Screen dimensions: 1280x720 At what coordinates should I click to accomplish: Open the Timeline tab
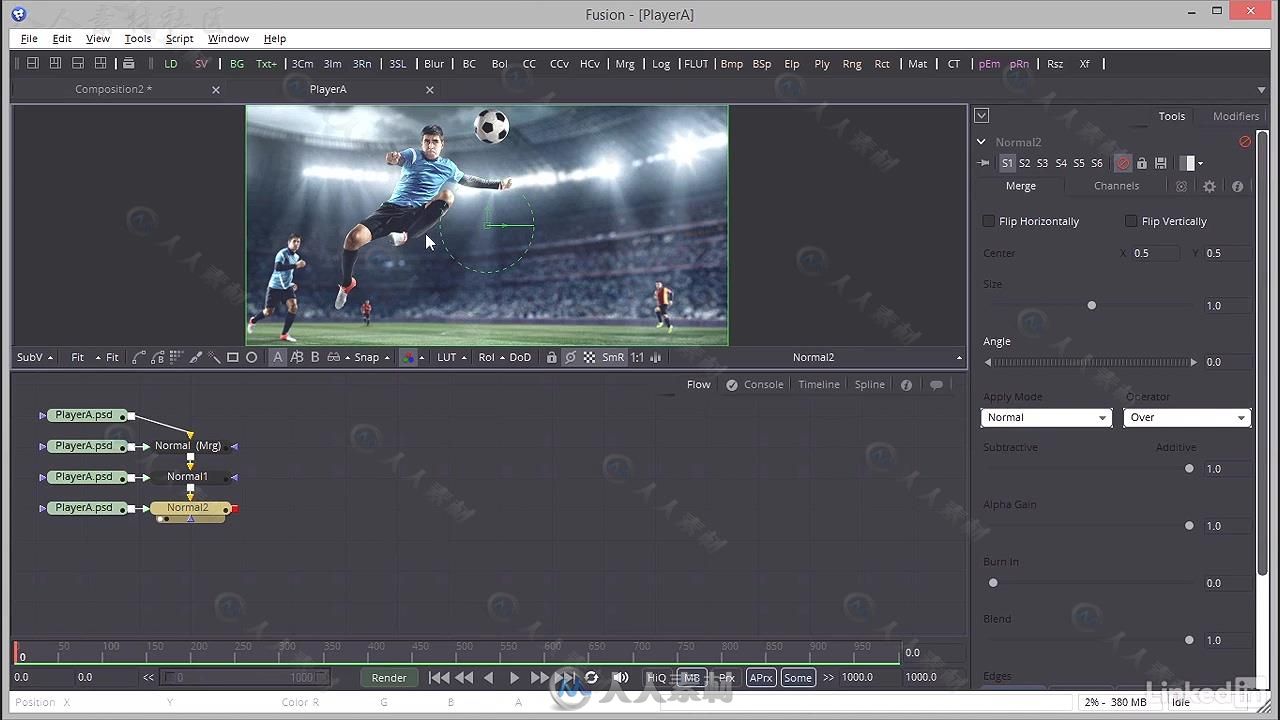tap(819, 384)
